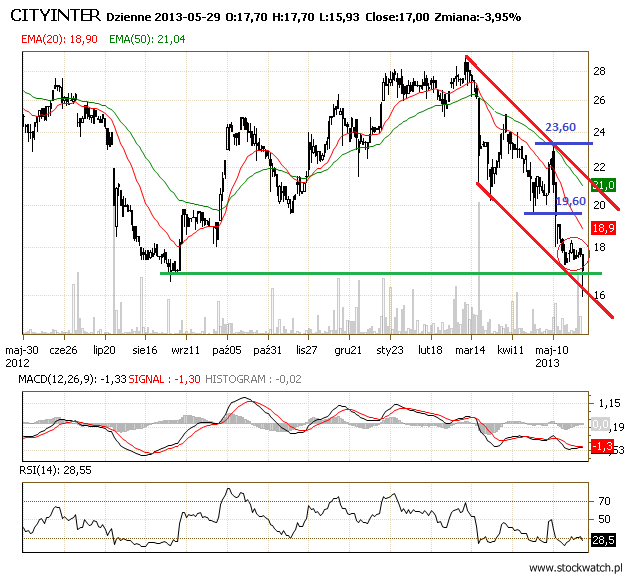Image resolution: width=630 pixels, height=580 pixels.
Task: Click the 'lis27' date axis label
Action: point(307,350)
